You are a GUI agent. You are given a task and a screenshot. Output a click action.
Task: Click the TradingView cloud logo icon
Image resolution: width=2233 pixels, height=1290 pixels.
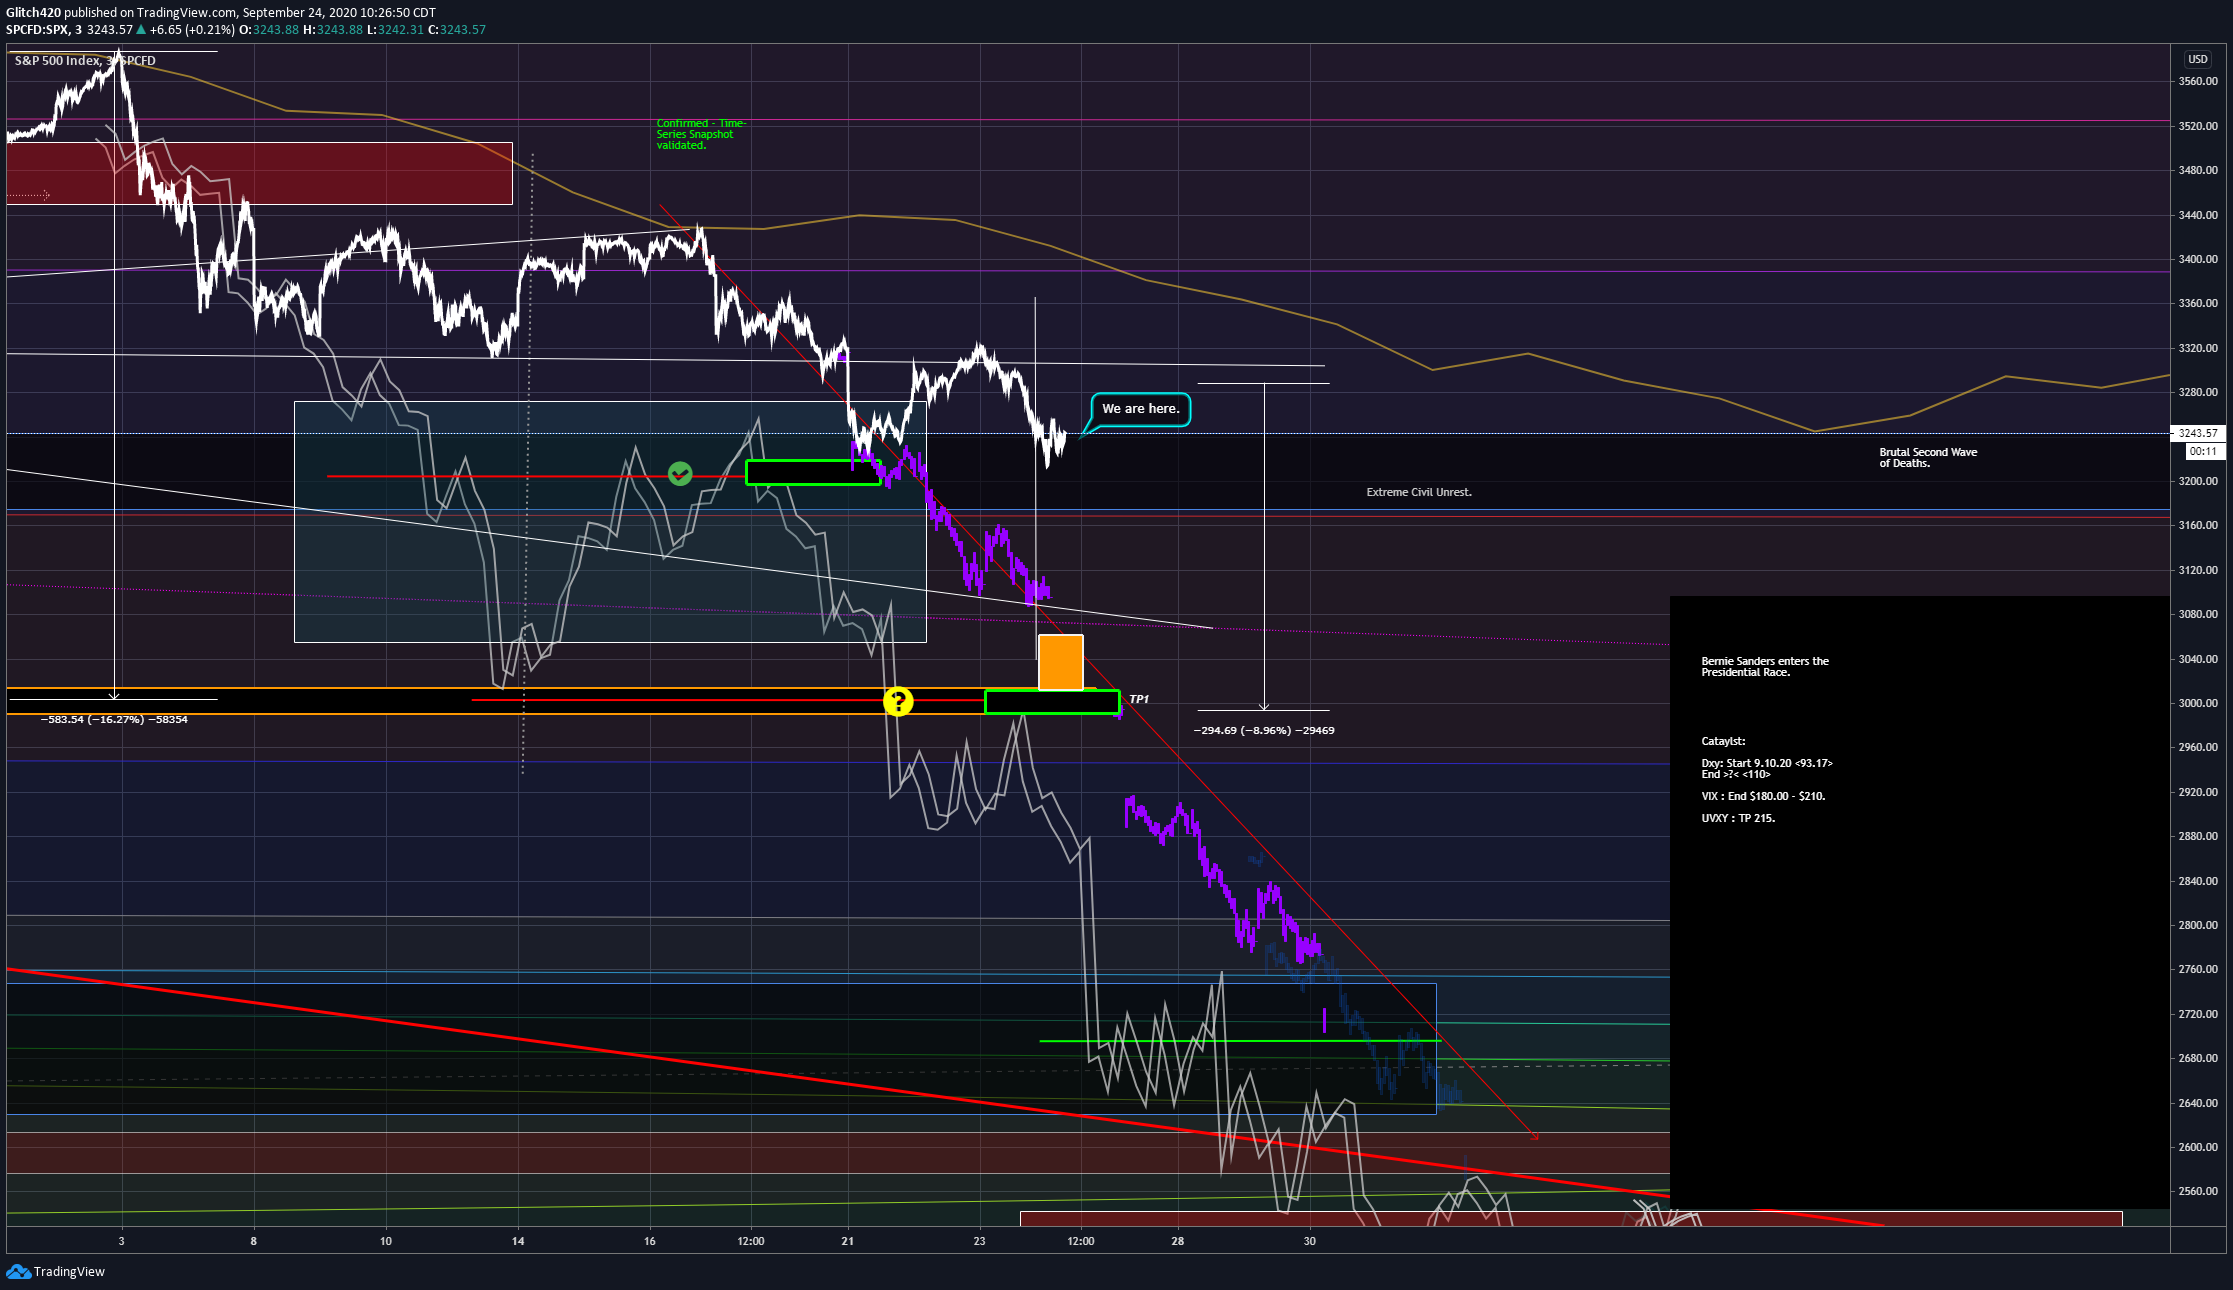[18, 1271]
